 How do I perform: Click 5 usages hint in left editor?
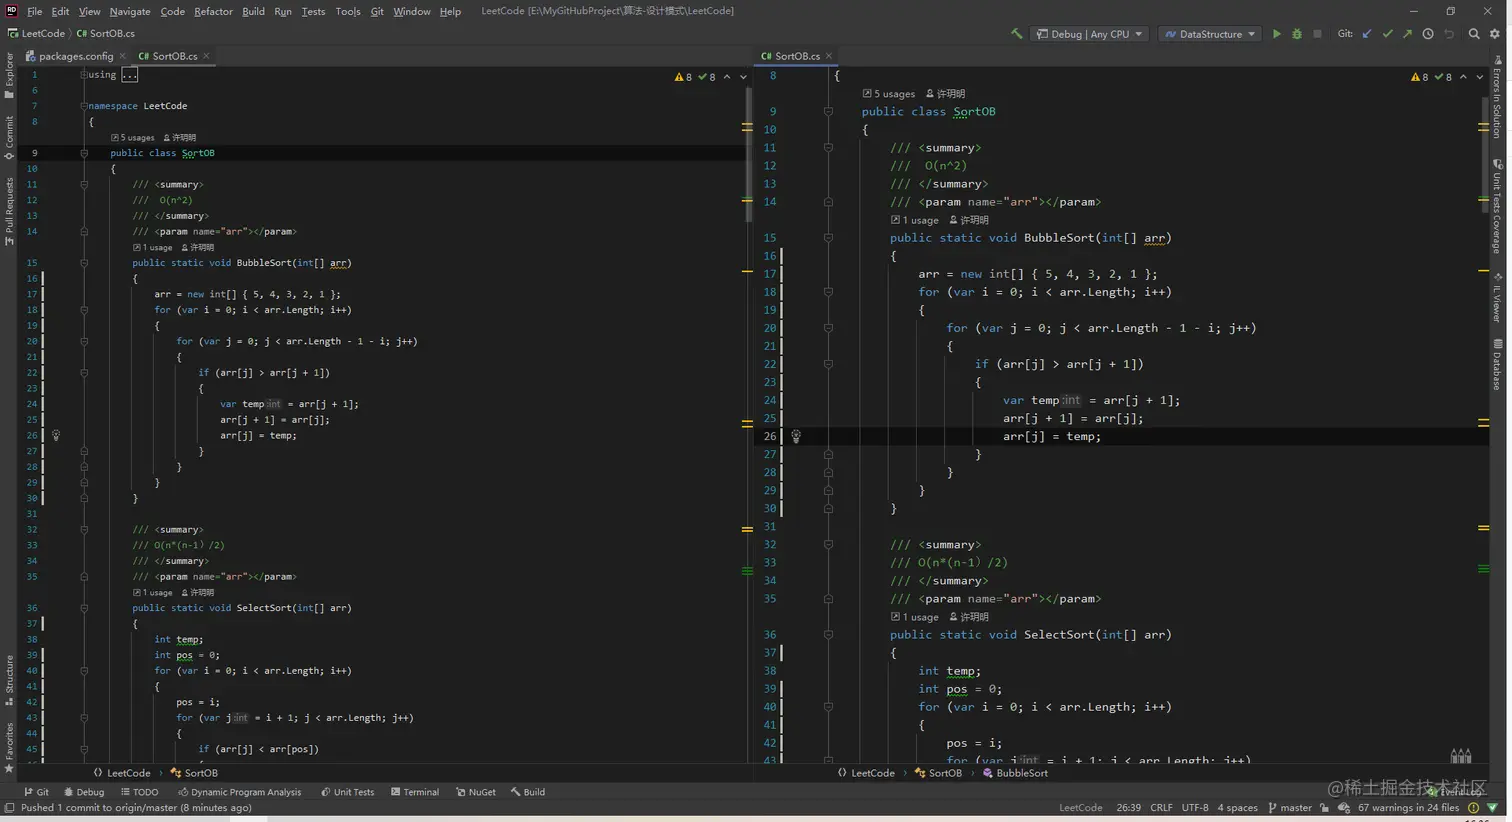133,138
